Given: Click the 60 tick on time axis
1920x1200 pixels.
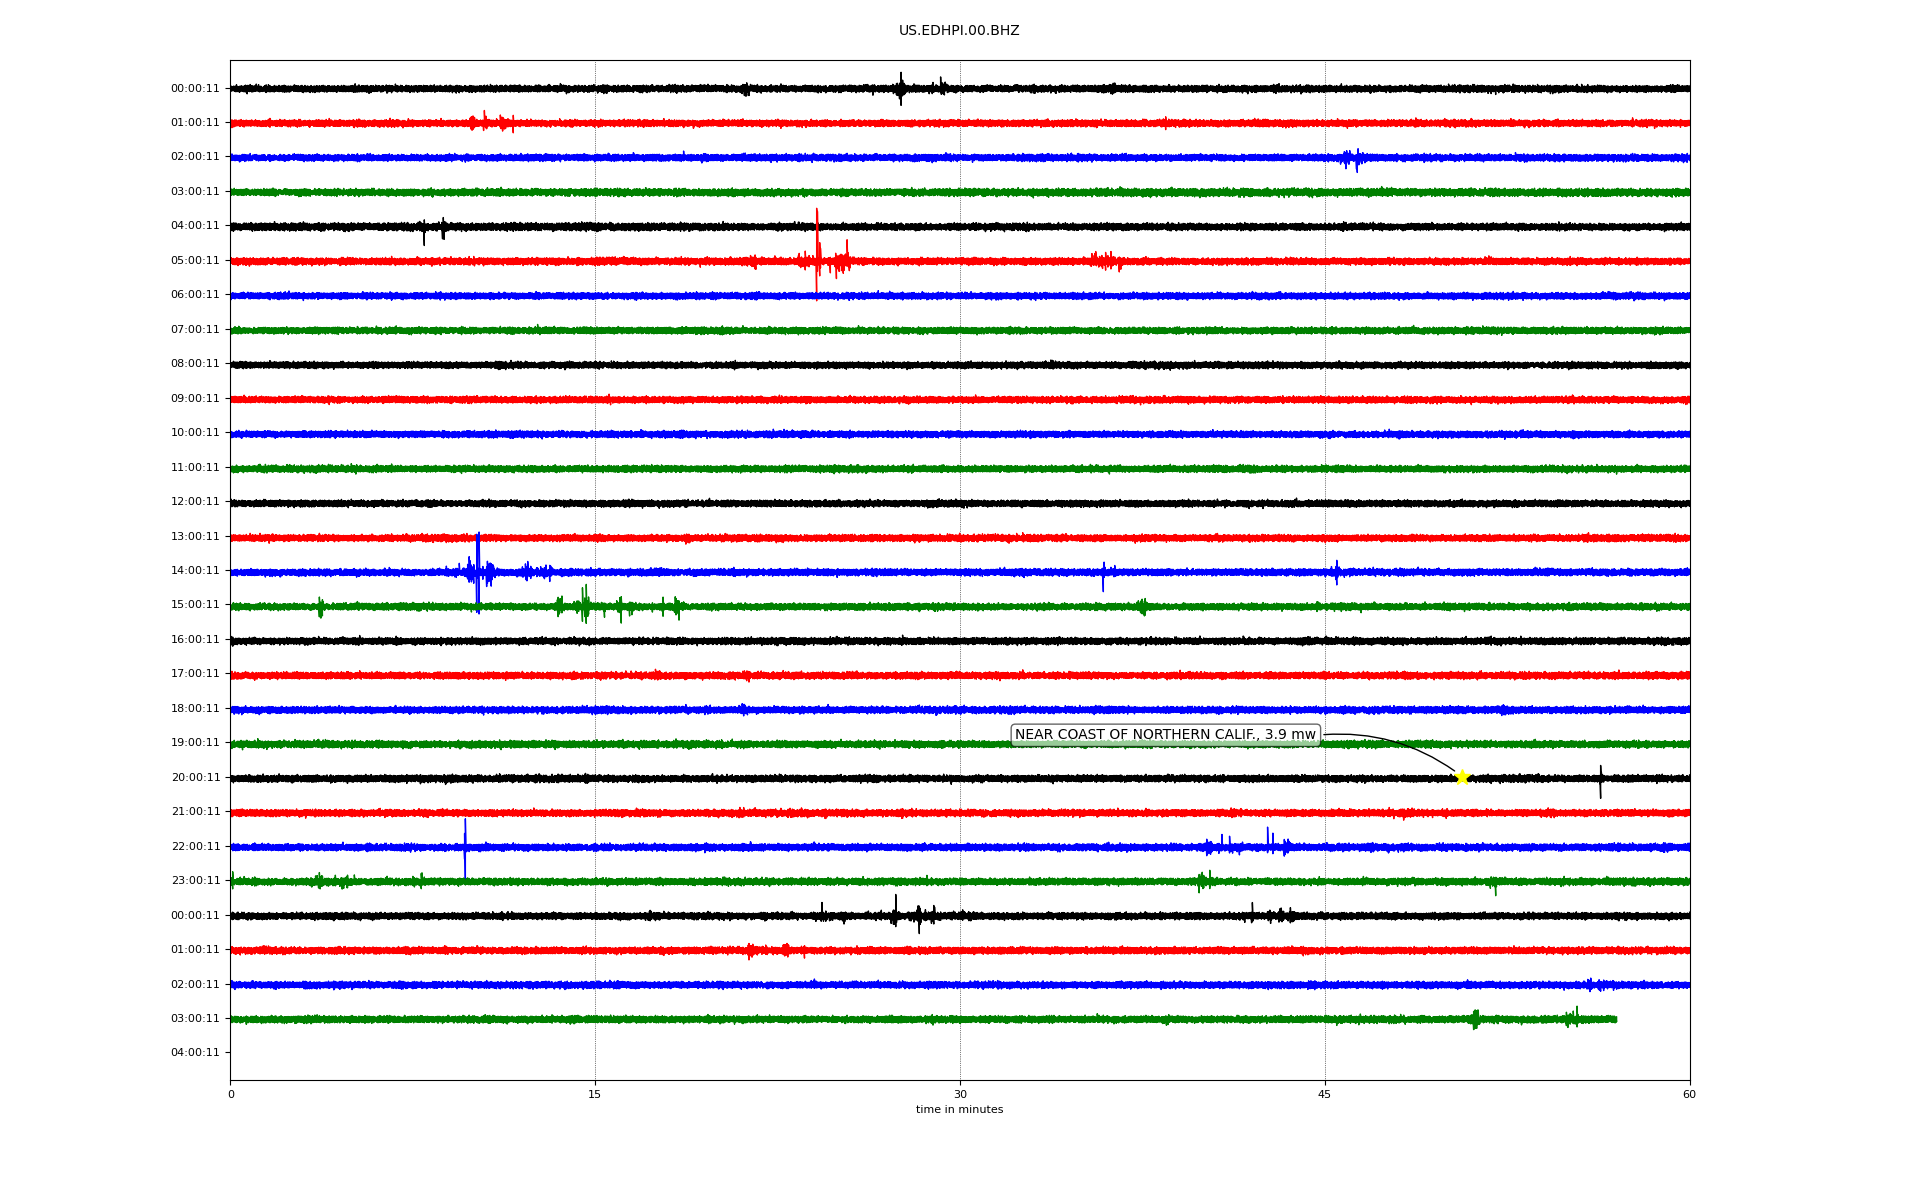Looking at the screenshot, I should [1689, 1095].
